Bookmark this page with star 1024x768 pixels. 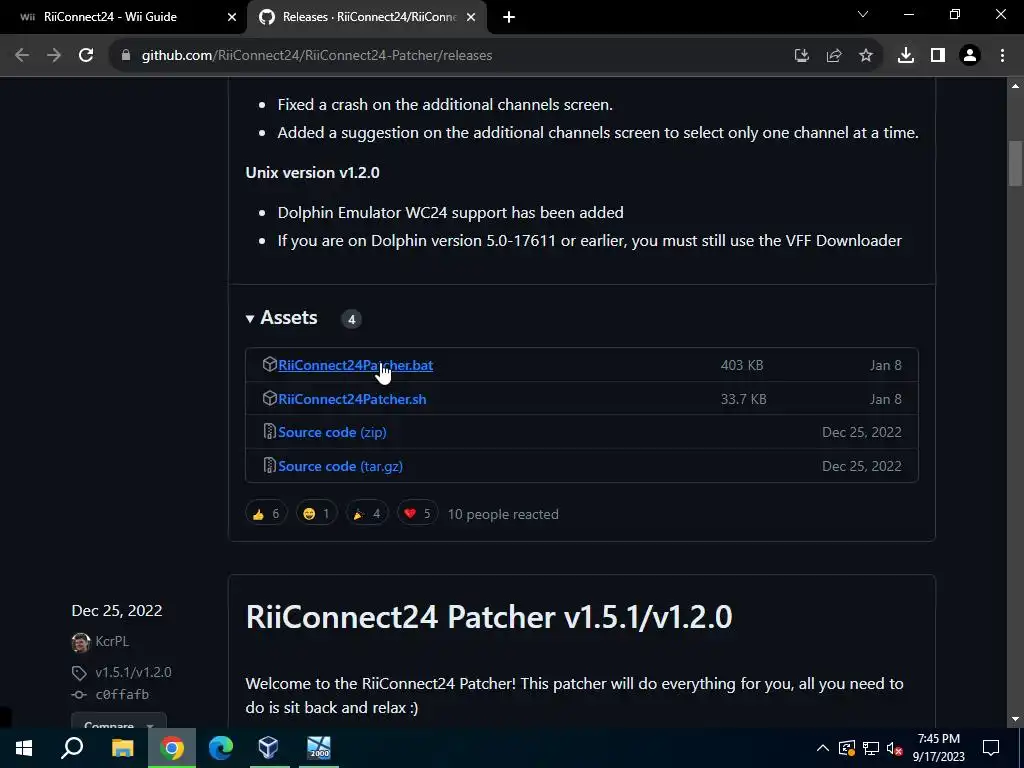click(x=866, y=56)
